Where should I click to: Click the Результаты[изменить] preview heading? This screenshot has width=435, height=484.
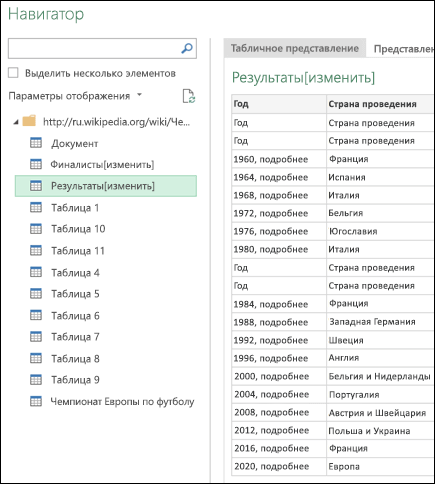(303, 77)
